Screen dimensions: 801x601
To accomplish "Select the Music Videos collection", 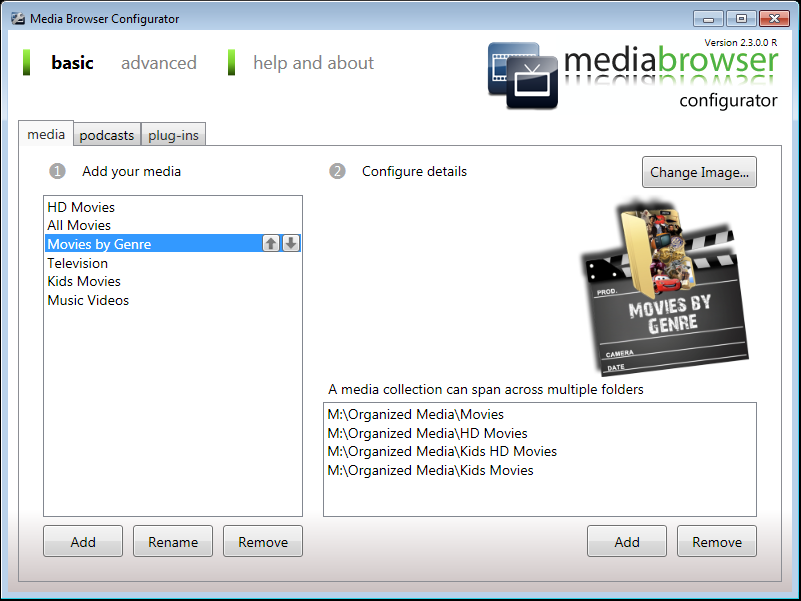I will click(88, 300).
